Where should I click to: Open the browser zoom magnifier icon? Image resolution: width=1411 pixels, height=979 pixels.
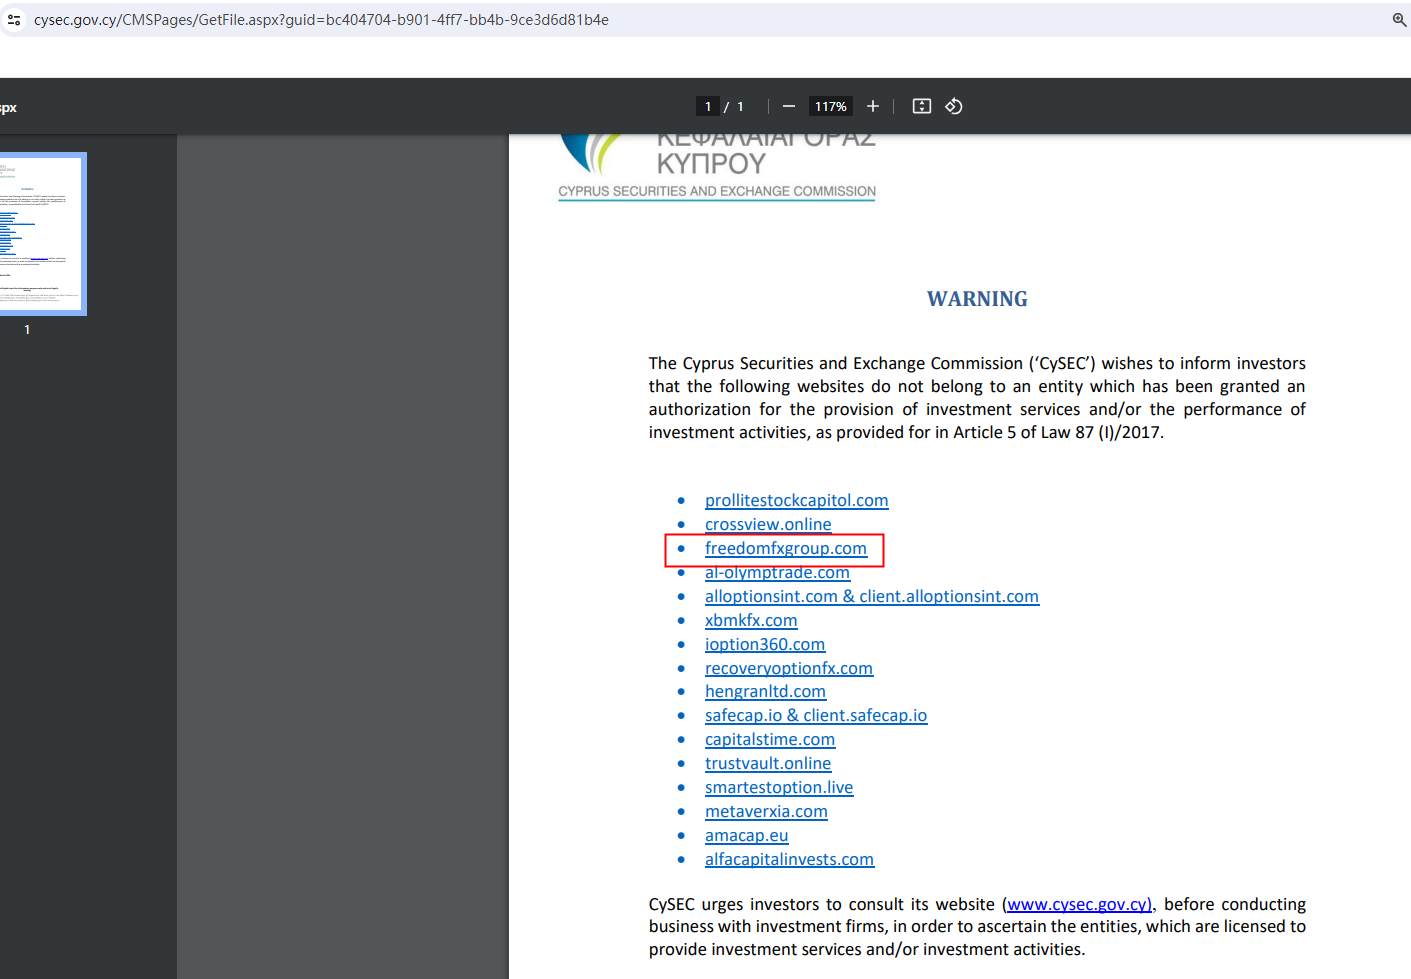point(1399,20)
